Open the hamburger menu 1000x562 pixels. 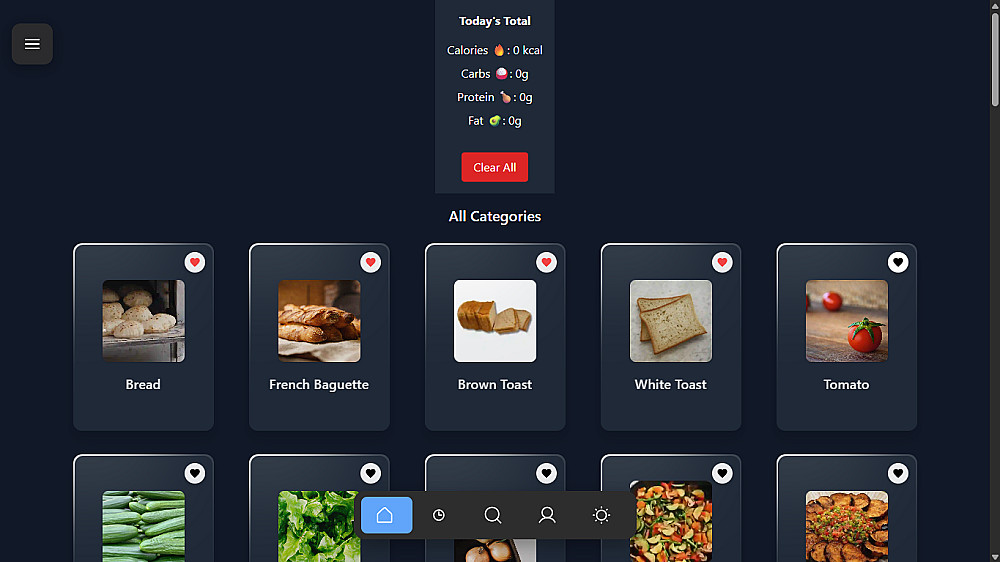[x=32, y=44]
